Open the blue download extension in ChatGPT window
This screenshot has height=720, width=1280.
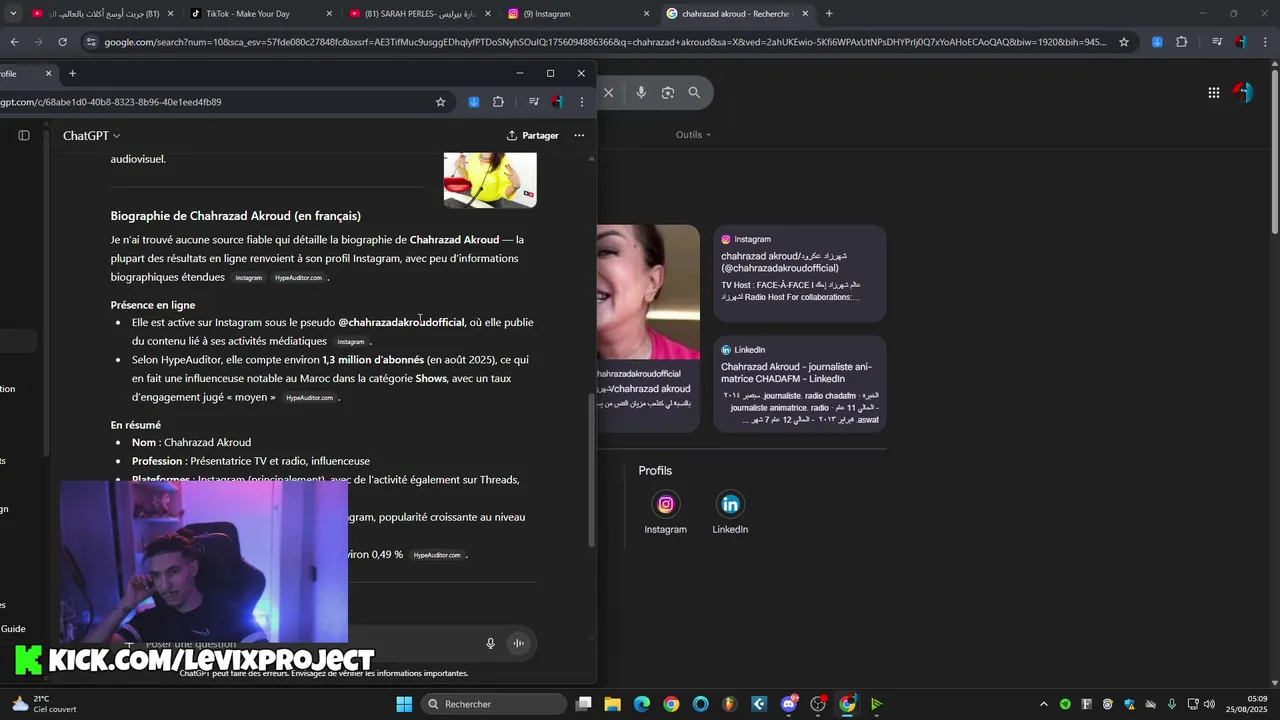(x=474, y=102)
